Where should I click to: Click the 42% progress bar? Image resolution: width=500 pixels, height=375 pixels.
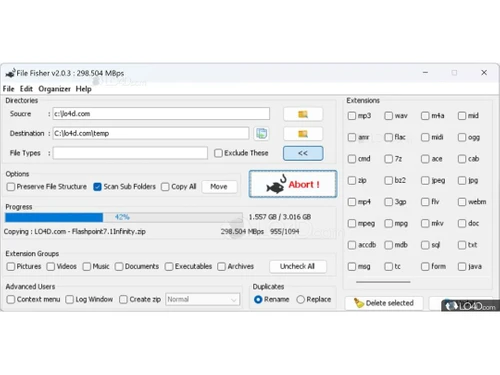[124, 217]
